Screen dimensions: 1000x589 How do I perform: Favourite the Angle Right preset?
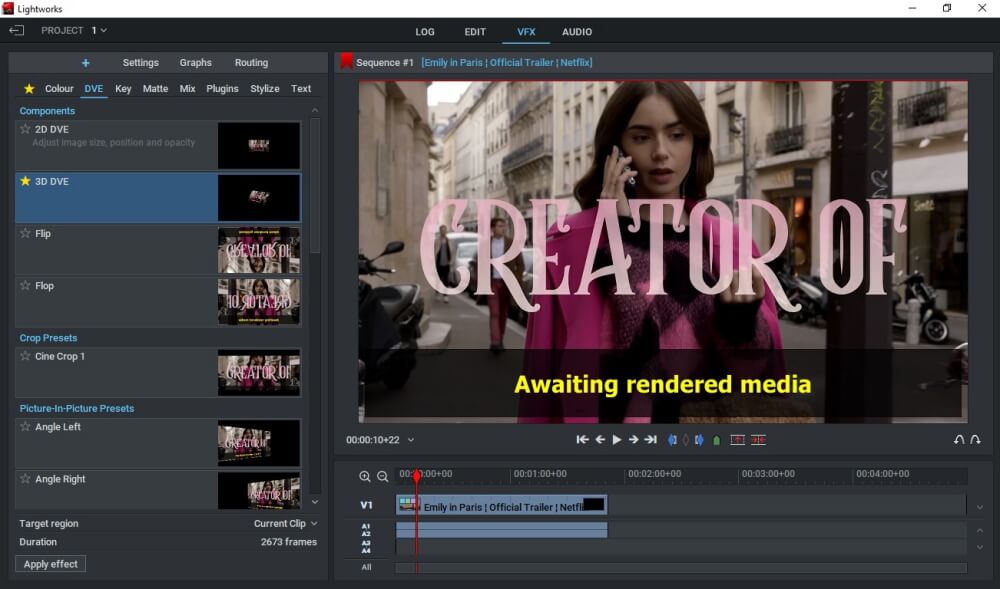[x=26, y=479]
